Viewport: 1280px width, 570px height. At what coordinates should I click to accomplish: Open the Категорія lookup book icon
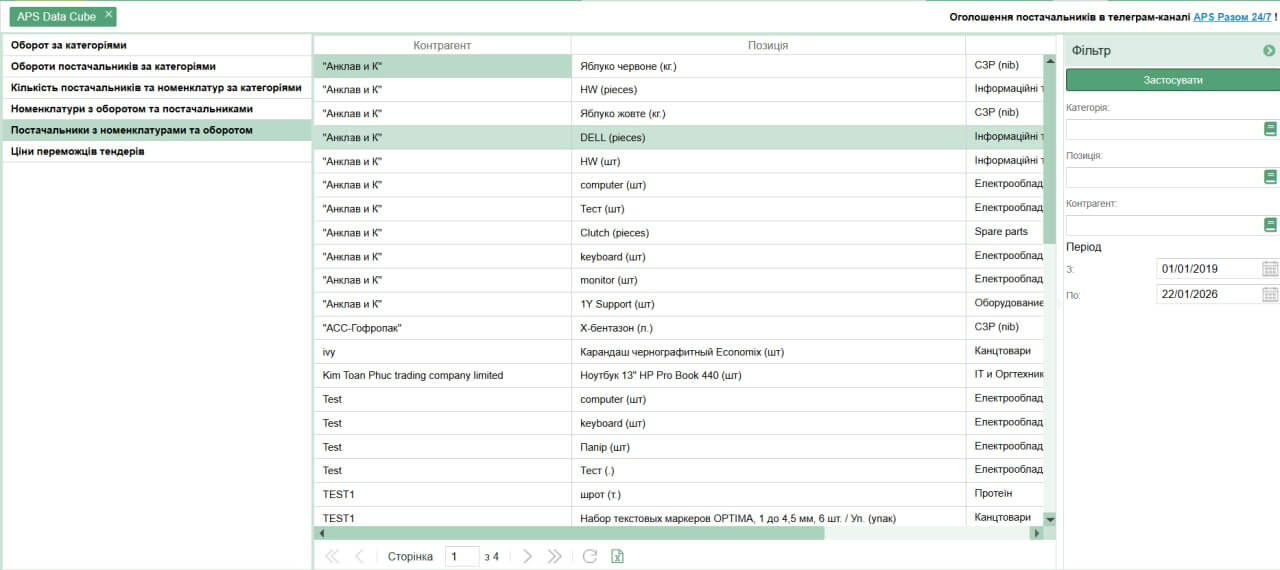[1270, 129]
